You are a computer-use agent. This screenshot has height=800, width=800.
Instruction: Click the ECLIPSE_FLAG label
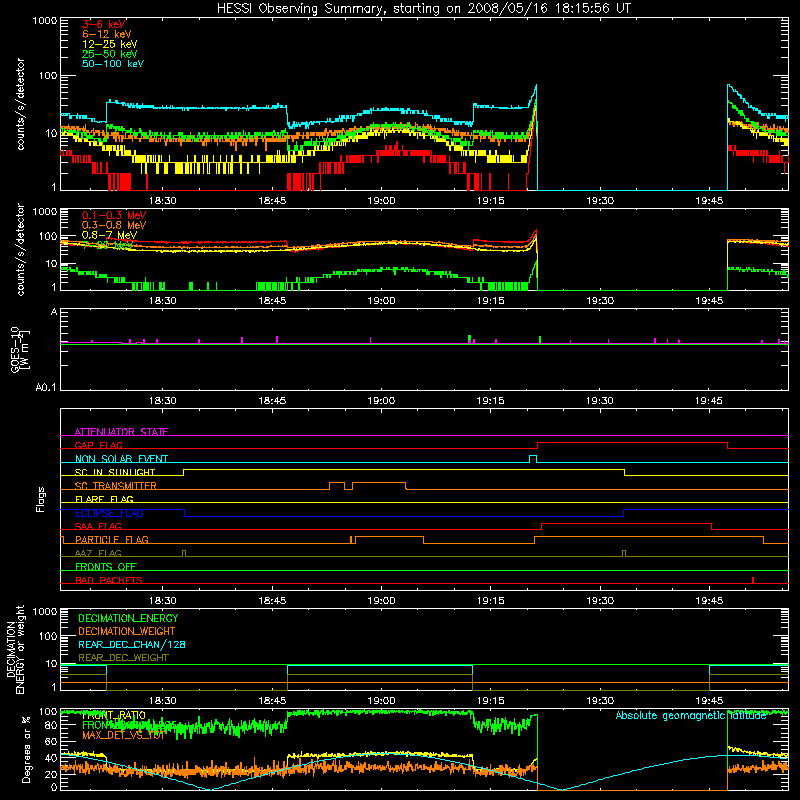[x=109, y=513]
